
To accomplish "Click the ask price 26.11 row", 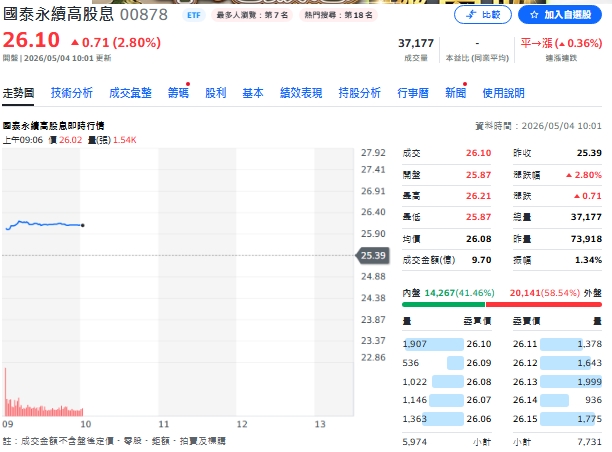I will 557,344.
